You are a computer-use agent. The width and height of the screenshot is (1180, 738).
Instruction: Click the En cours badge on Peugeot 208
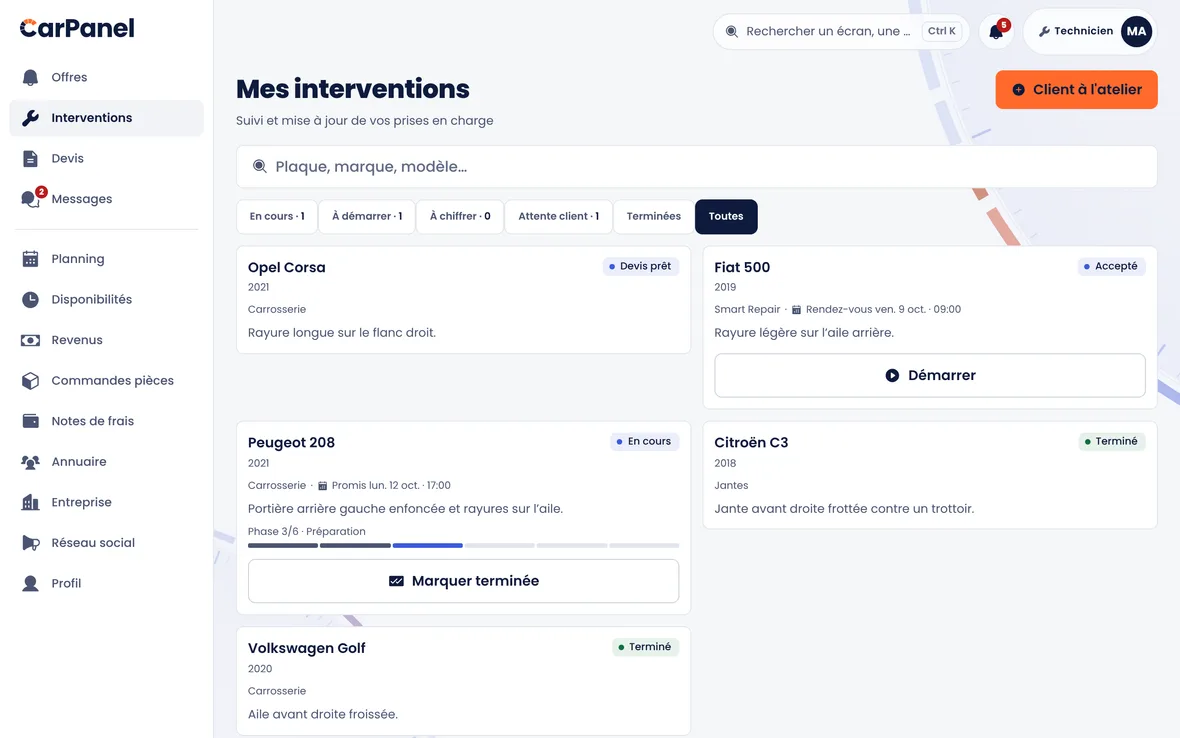tap(645, 442)
